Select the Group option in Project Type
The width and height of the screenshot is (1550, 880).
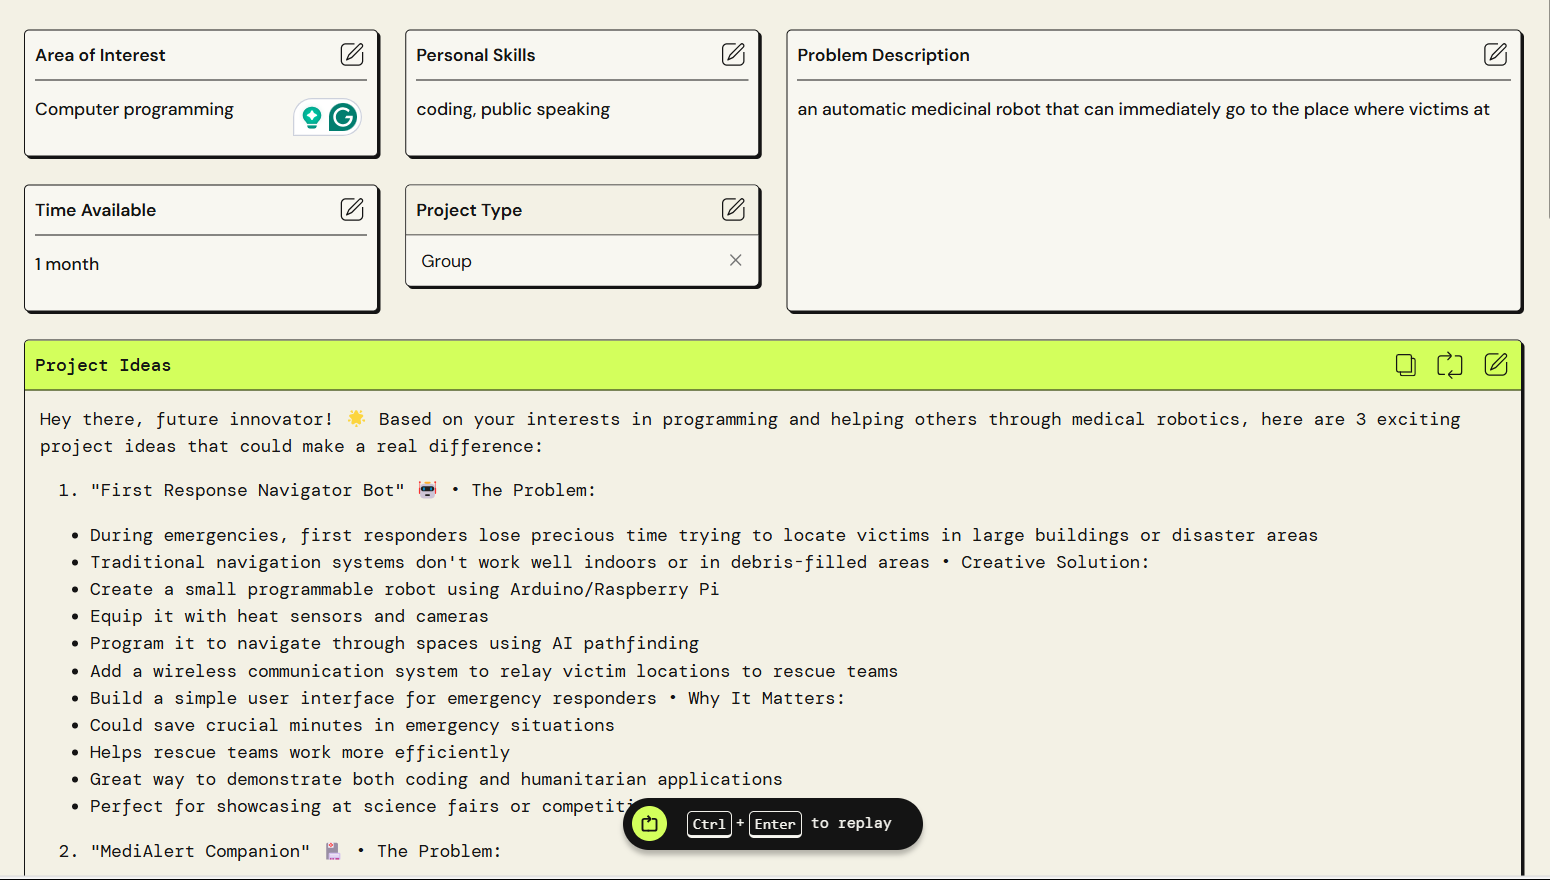tap(446, 260)
